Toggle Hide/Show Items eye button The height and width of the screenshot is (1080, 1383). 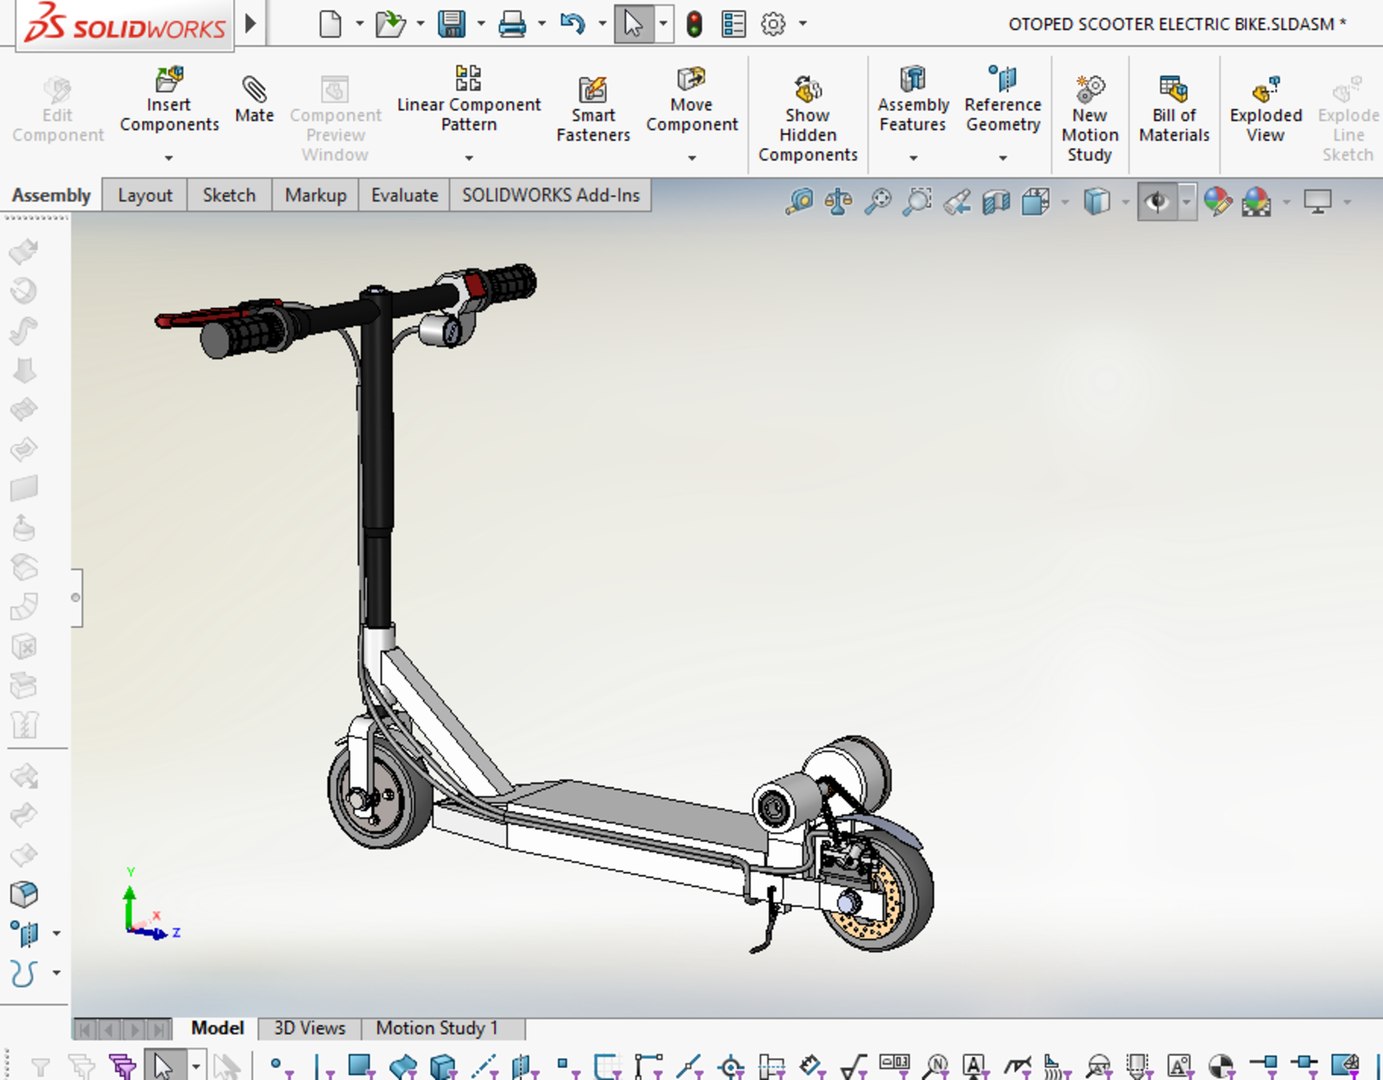[1157, 202]
